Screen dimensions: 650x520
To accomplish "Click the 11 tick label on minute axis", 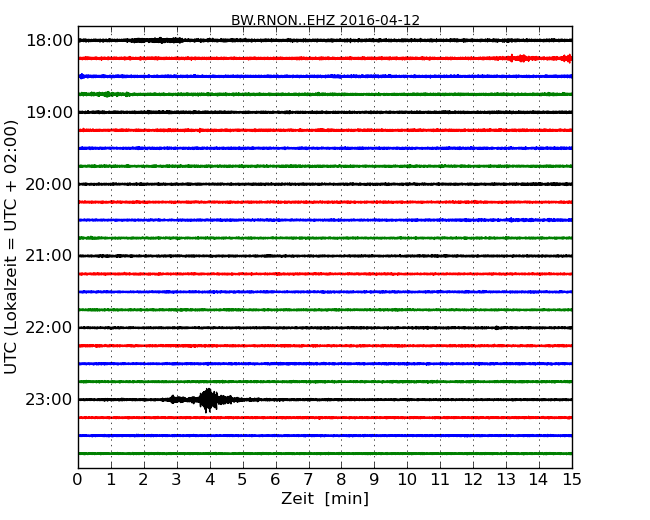I will coord(440,479).
